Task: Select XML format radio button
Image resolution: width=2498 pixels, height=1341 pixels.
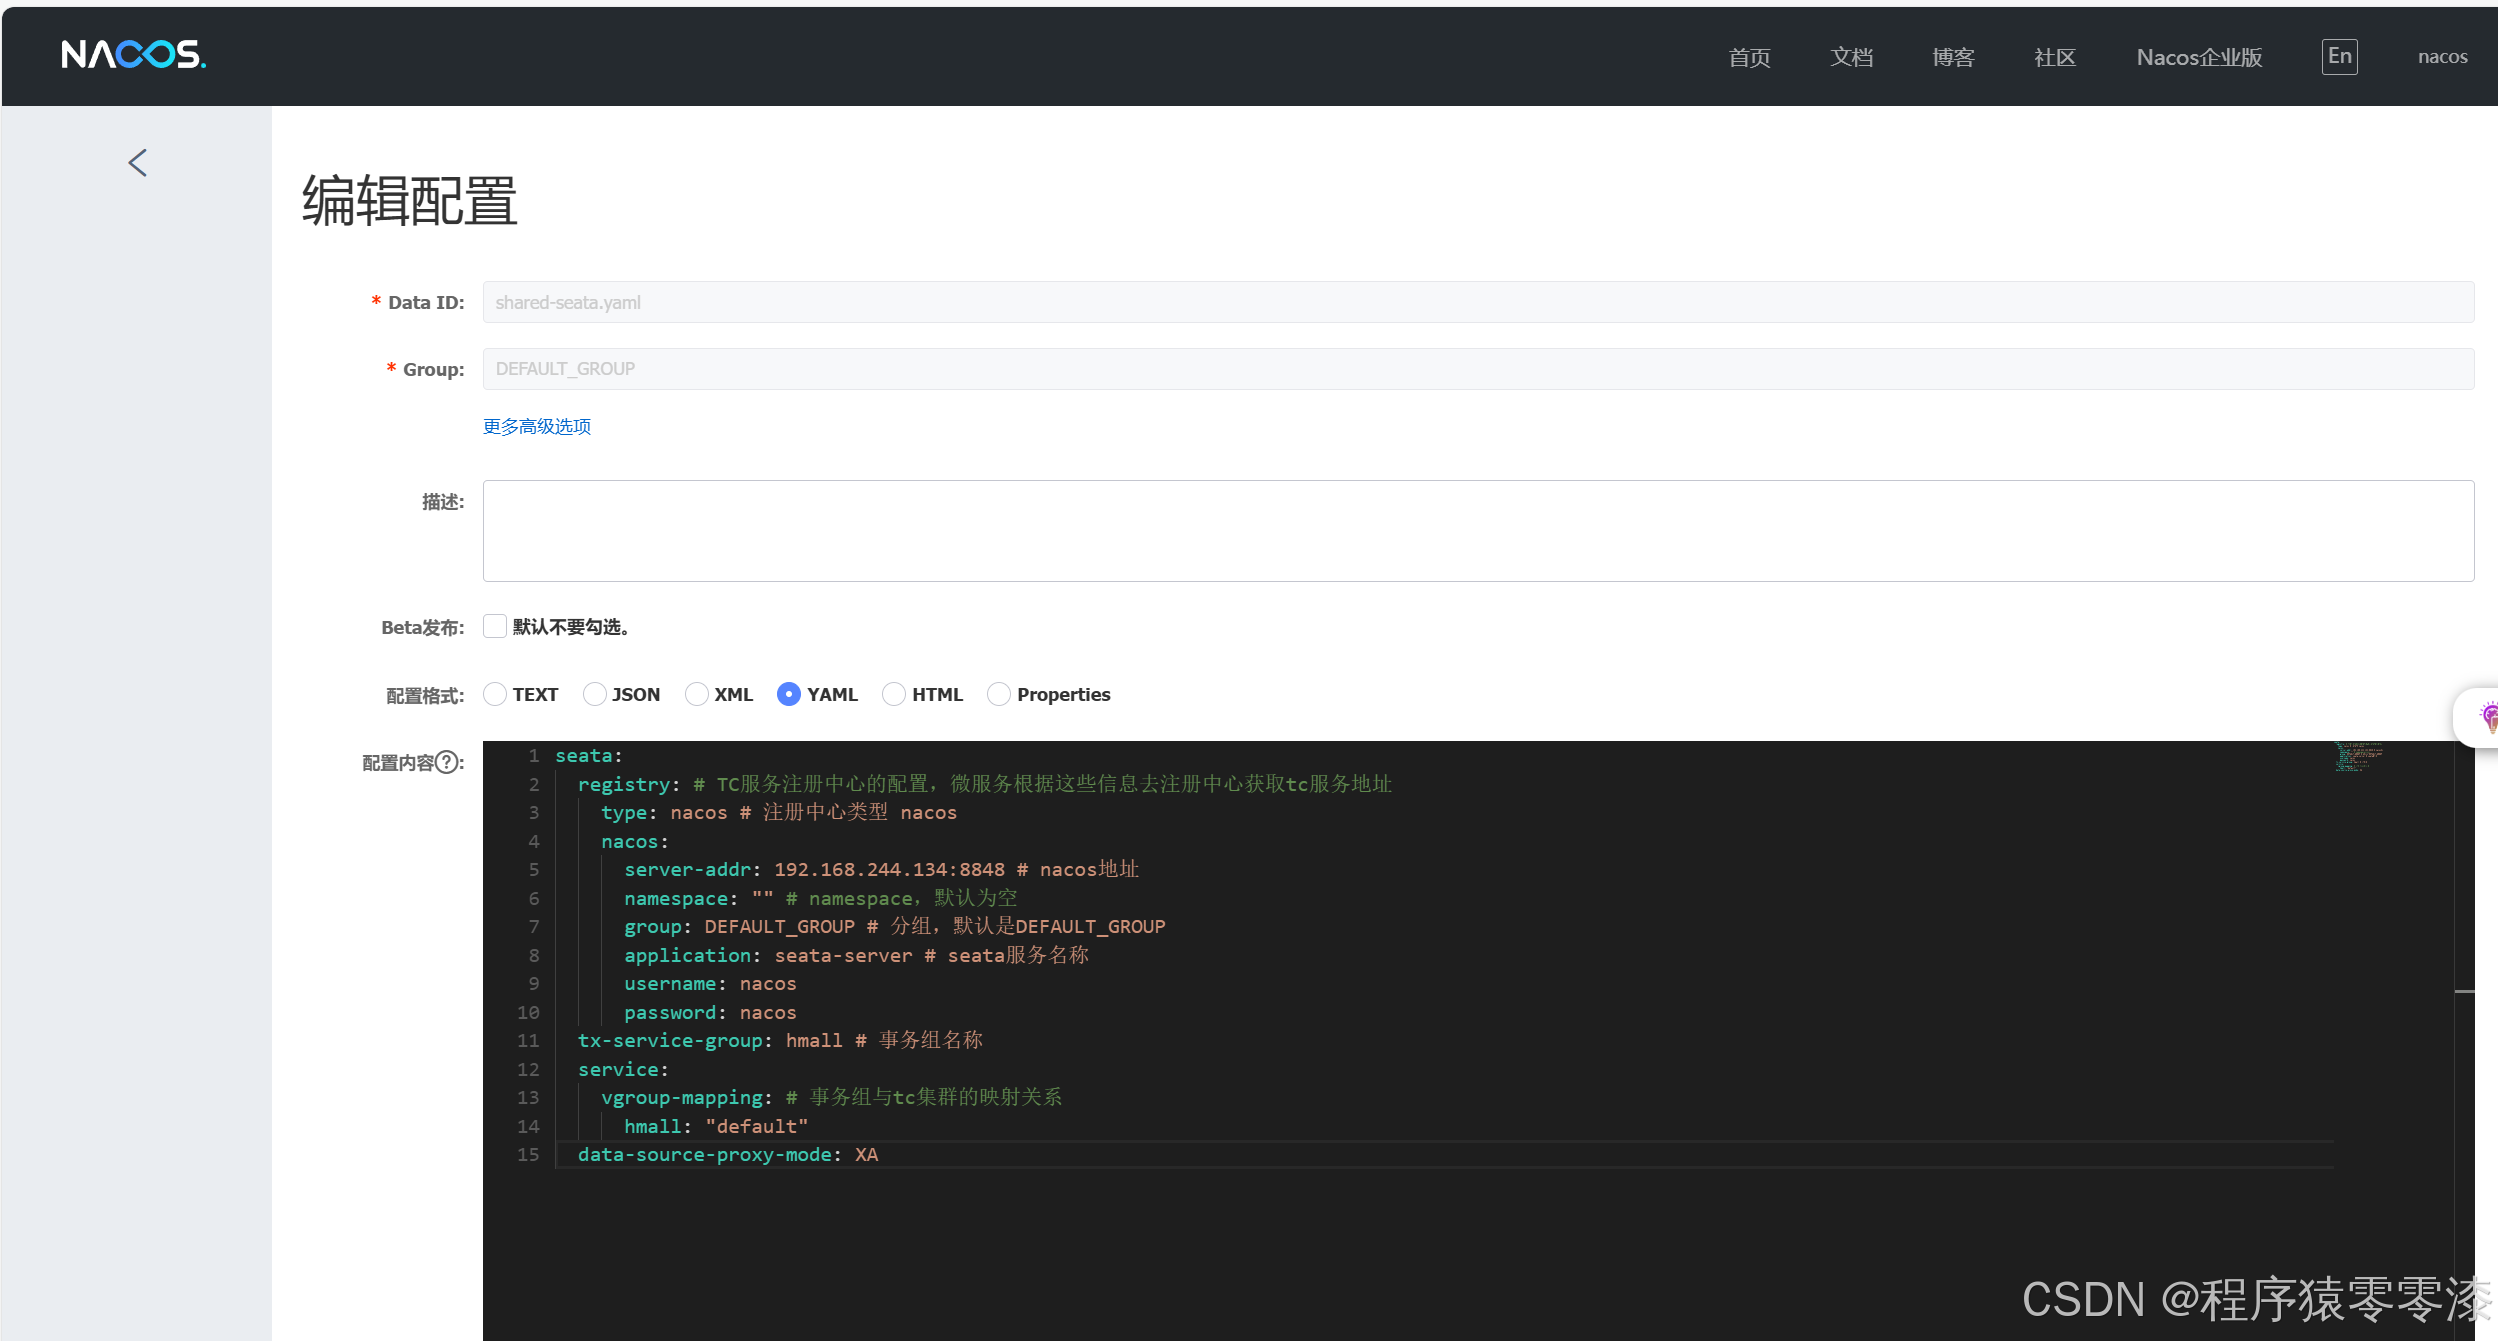Action: (x=696, y=694)
